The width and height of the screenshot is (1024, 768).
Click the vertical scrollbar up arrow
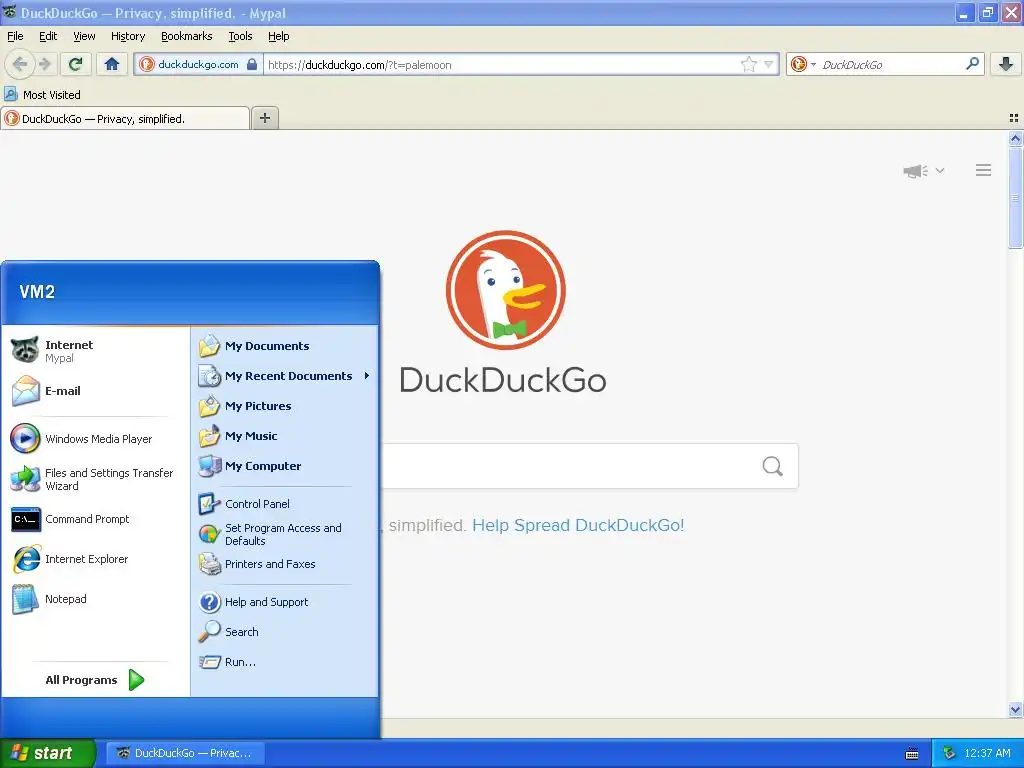1015,138
